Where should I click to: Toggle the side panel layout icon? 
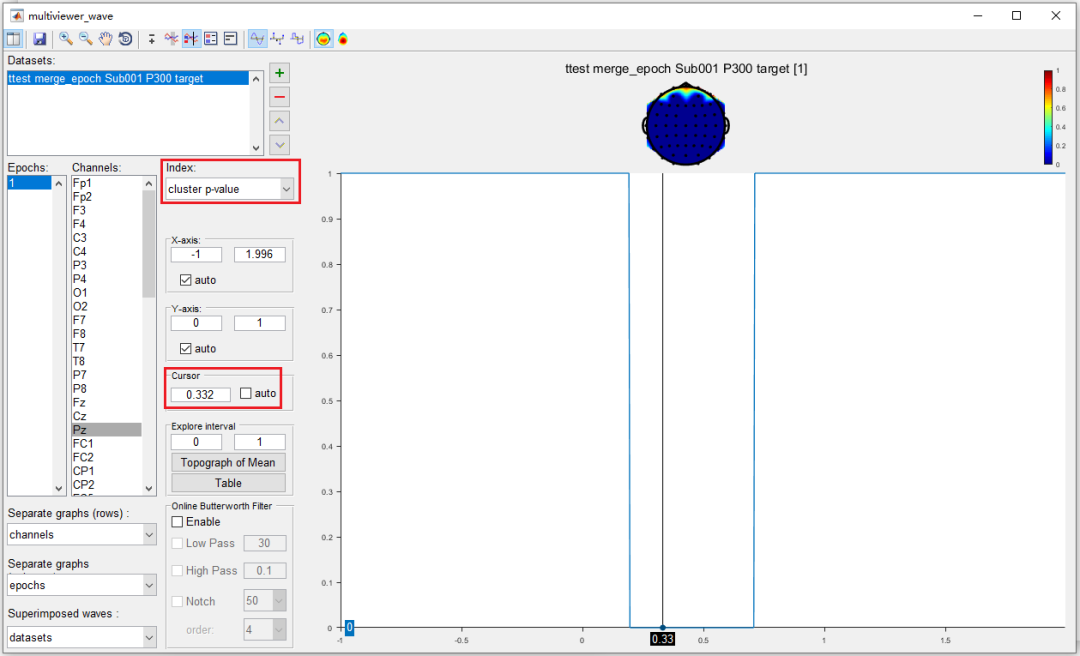coord(14,39)
